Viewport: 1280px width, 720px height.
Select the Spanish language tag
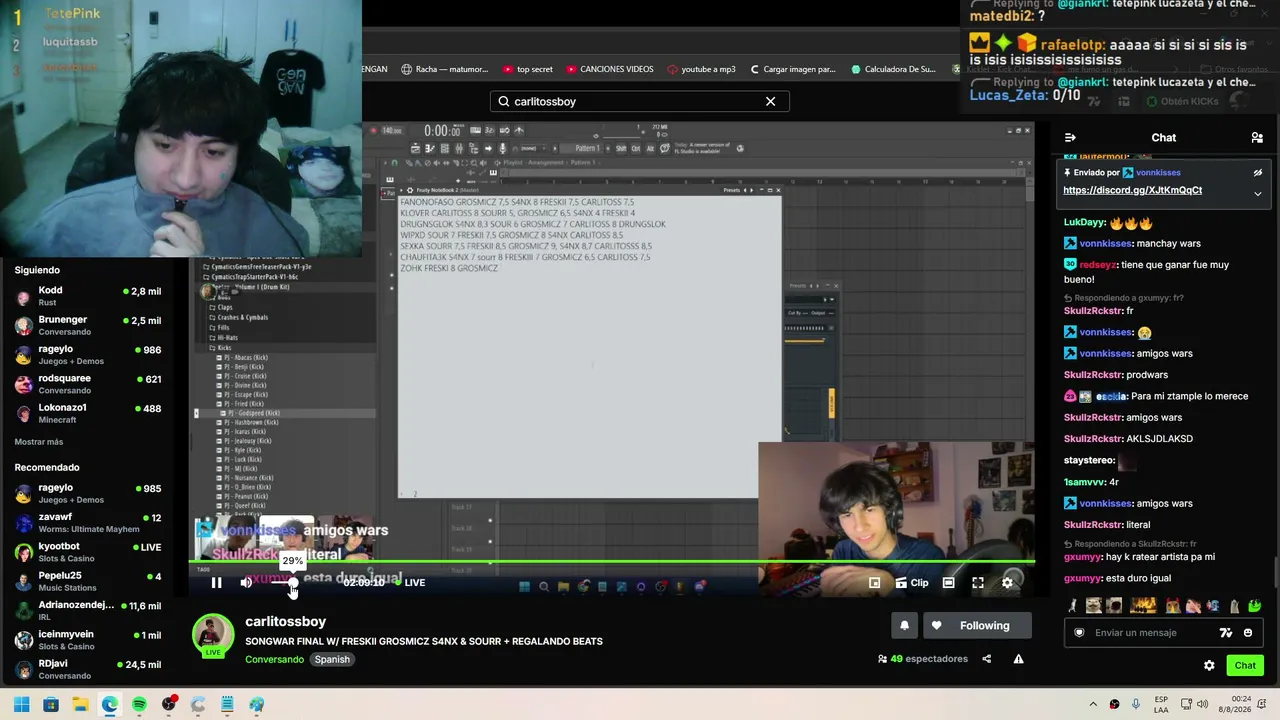point(332,659)
